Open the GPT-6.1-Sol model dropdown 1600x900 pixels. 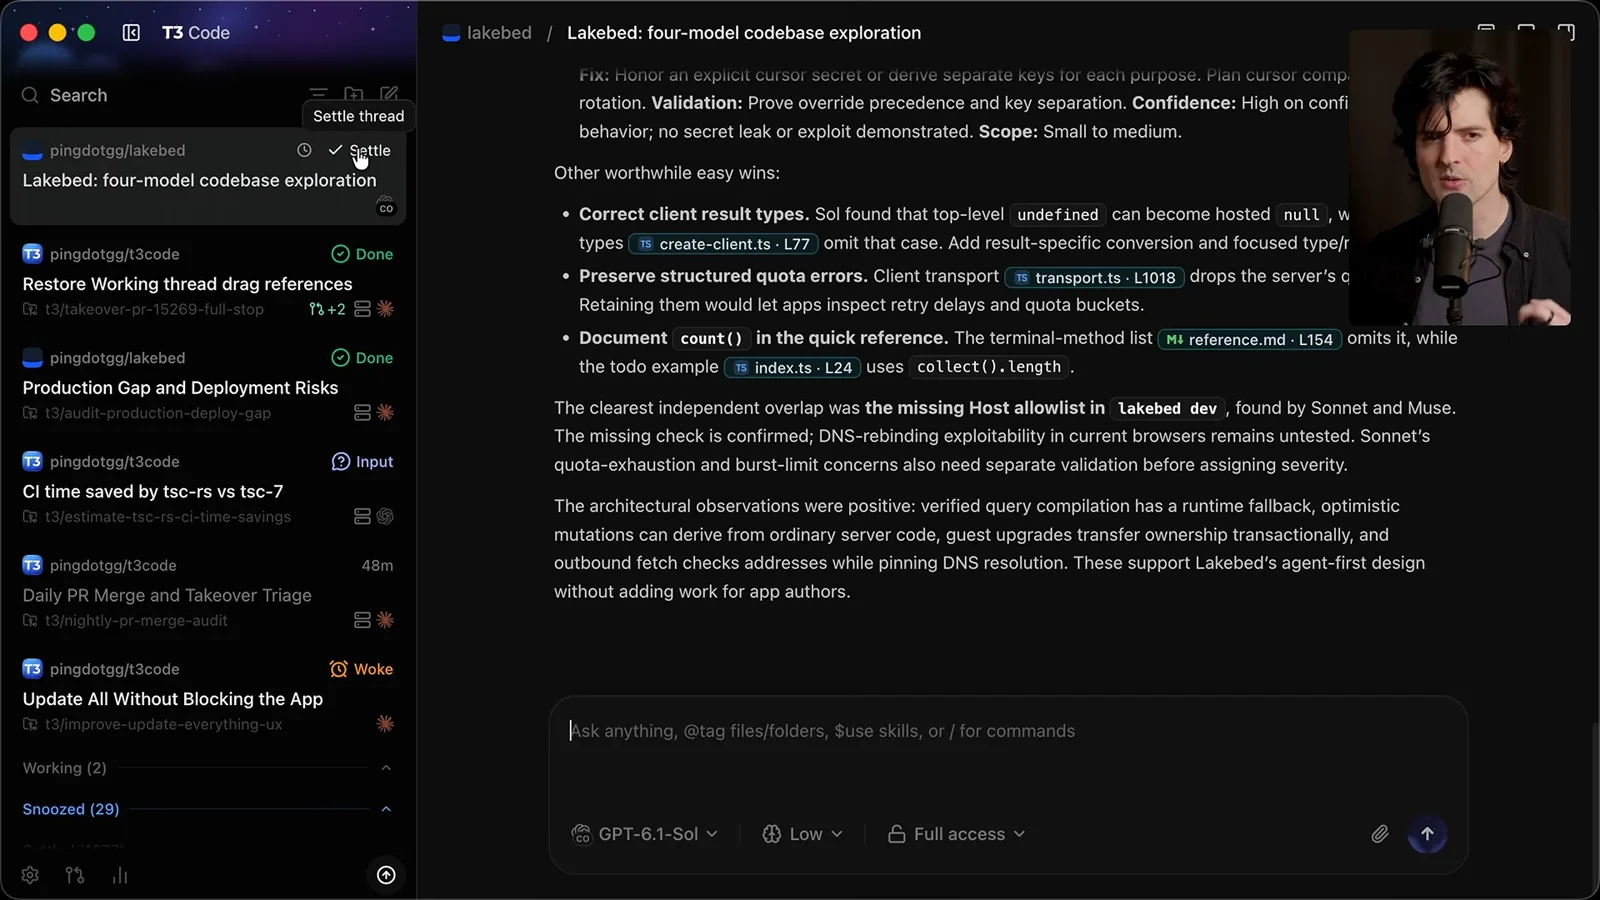coord(645,834)
